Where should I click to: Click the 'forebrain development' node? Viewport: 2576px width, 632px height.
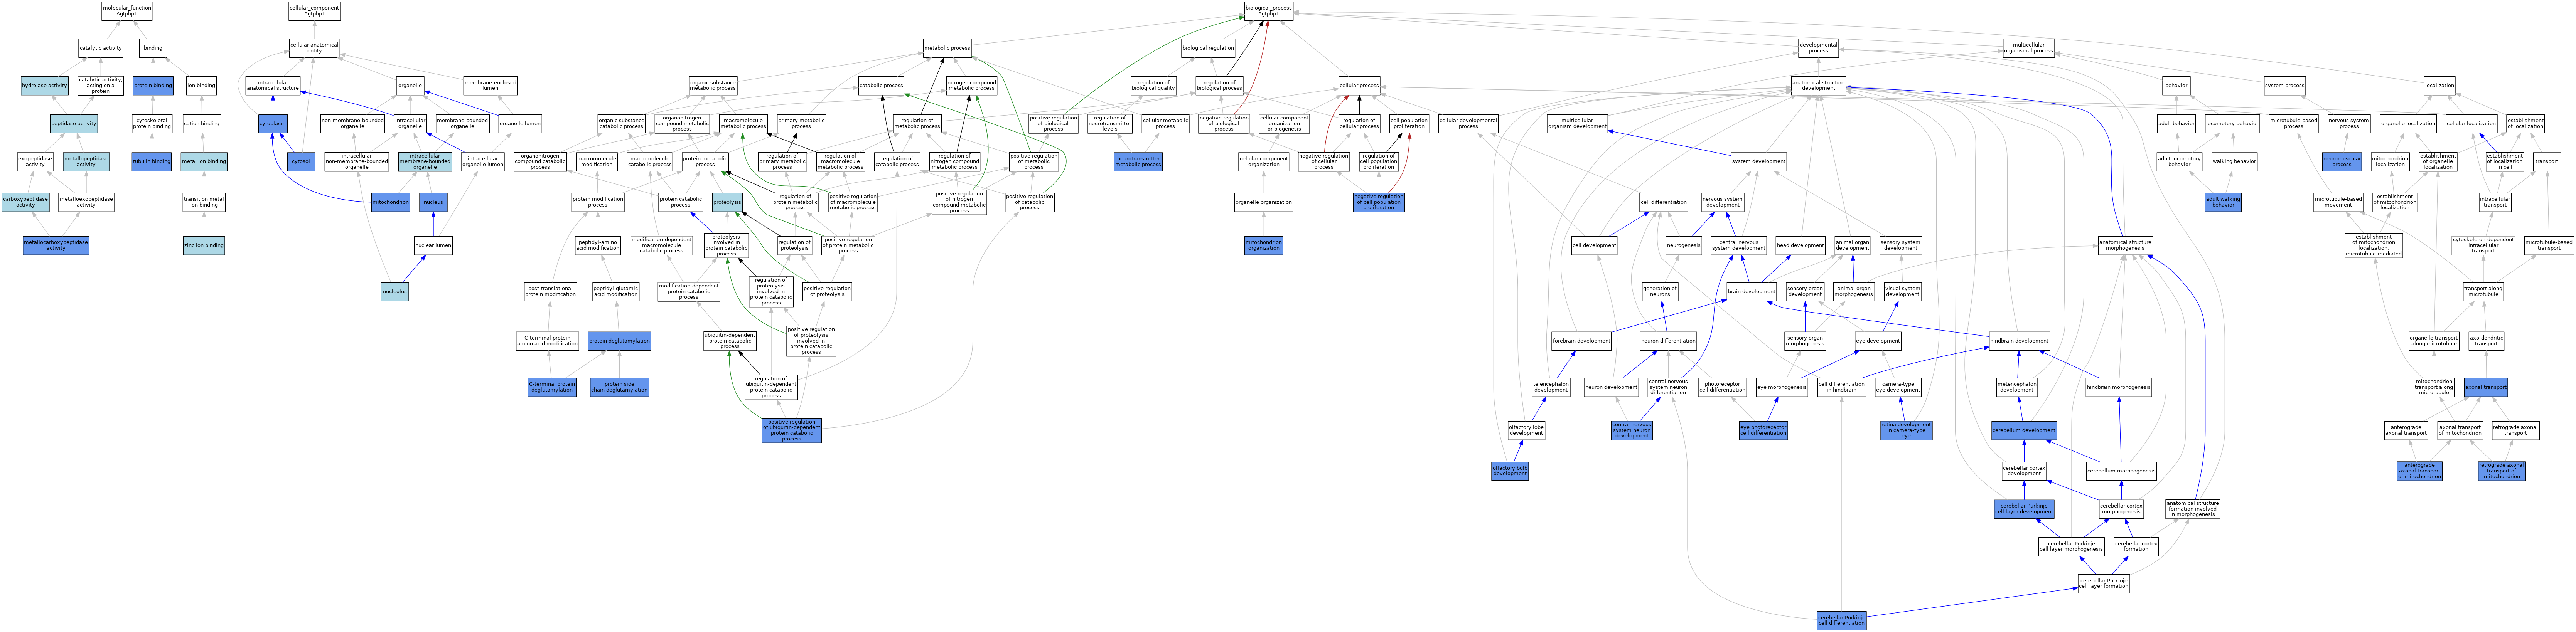coord(1582,341)
